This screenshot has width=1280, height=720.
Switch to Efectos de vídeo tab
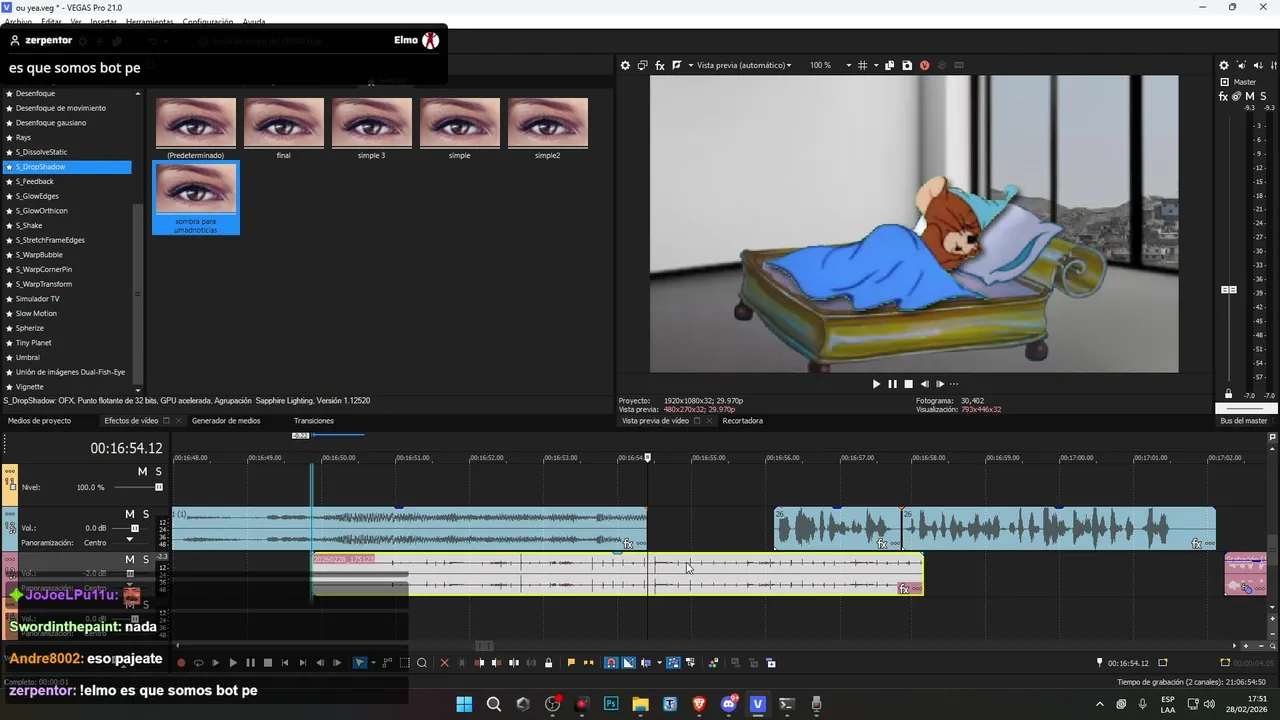131,421
